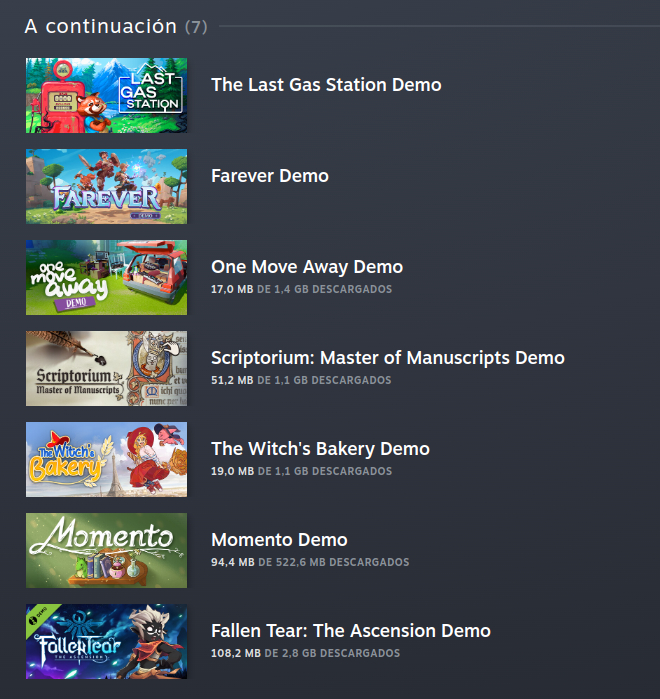660x699 pixels.
Task: Open Fallen Tear: The Ascension thumbnail
Action: (107, 641)
